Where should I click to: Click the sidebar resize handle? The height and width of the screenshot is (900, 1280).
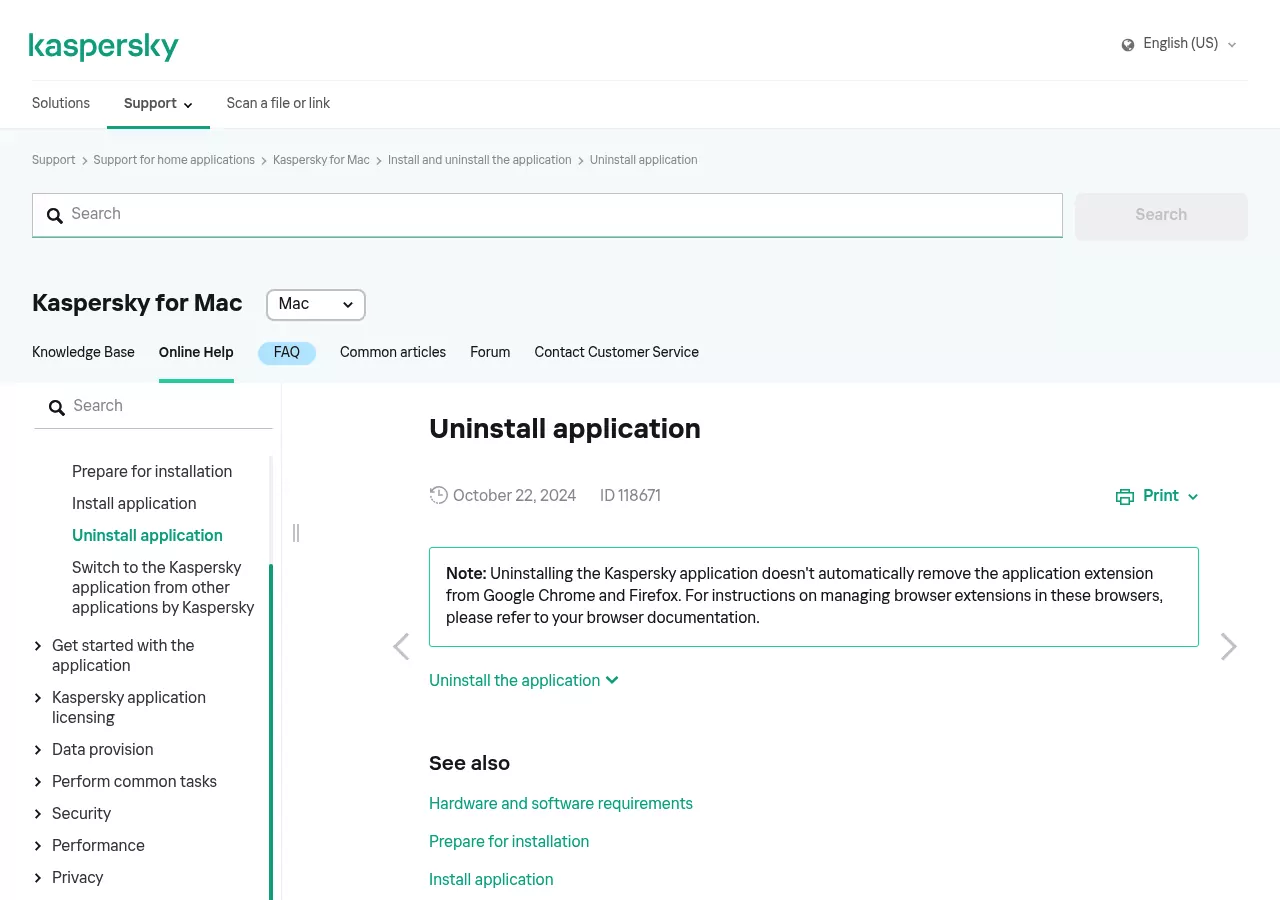pyautogui.click(x=296, y=533)
